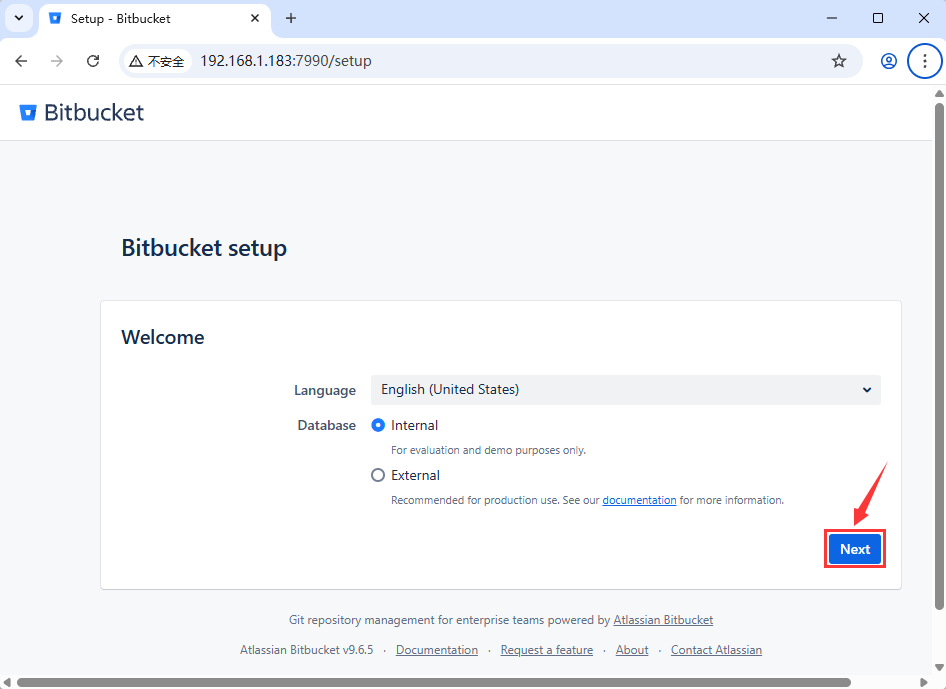Click the scroll-up arrow of vertical scrollbar
This screenshot has width=946, height=689.
tap(939, 94)
